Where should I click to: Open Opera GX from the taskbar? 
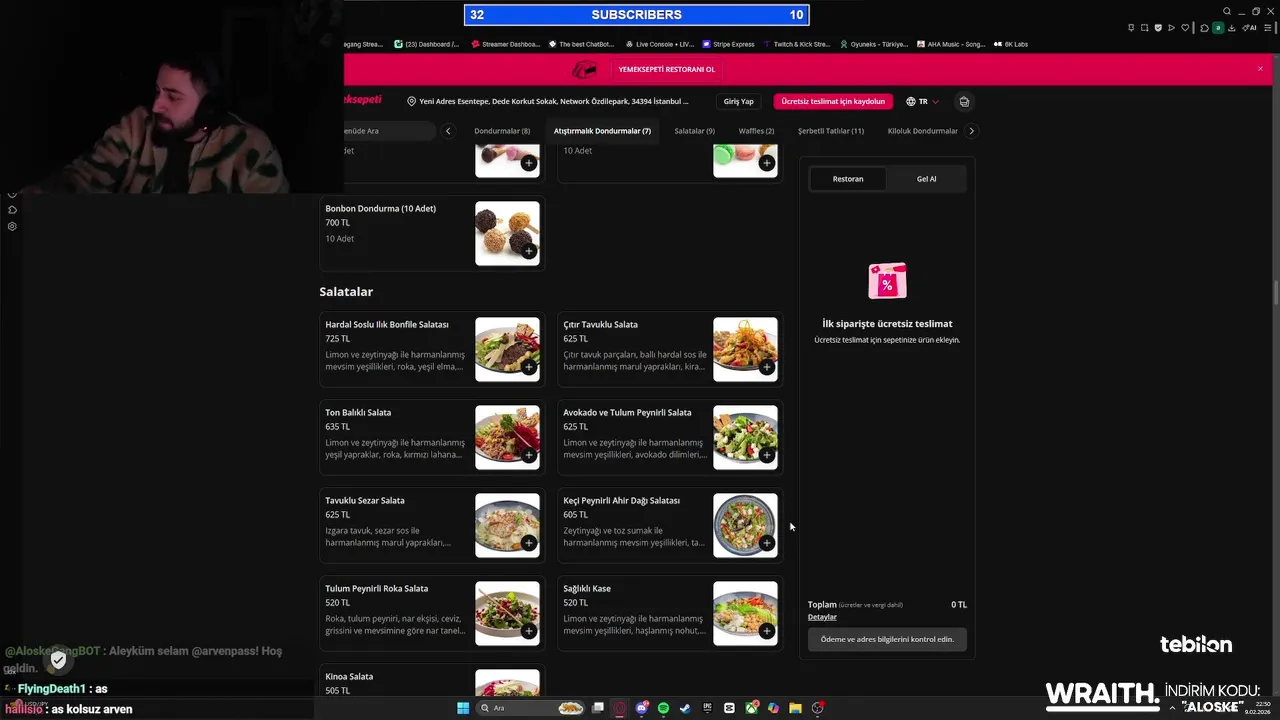click(x=619, y=708)
